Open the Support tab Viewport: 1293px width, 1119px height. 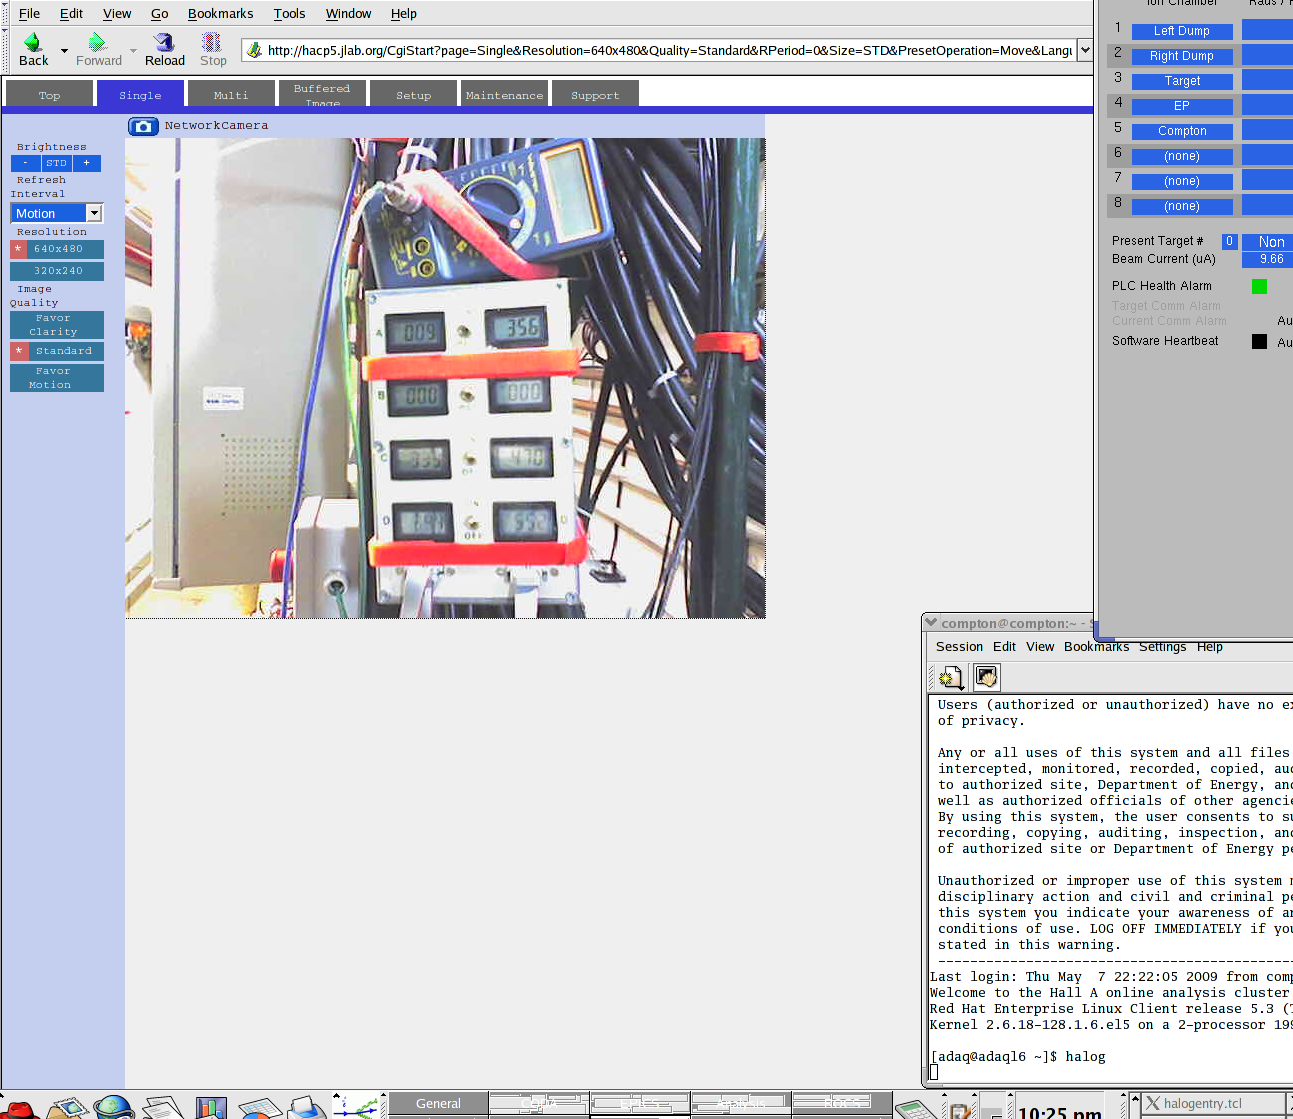click(x=595, y=94)
